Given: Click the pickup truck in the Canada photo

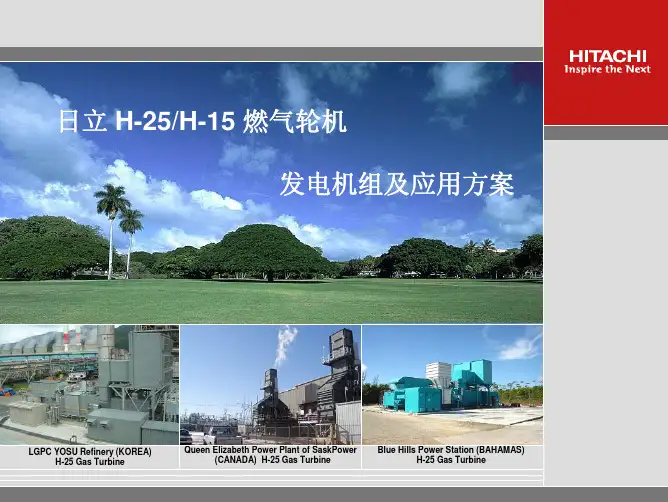Looking at the screenshot, I should pyautogui.click(x=222, y=435).
